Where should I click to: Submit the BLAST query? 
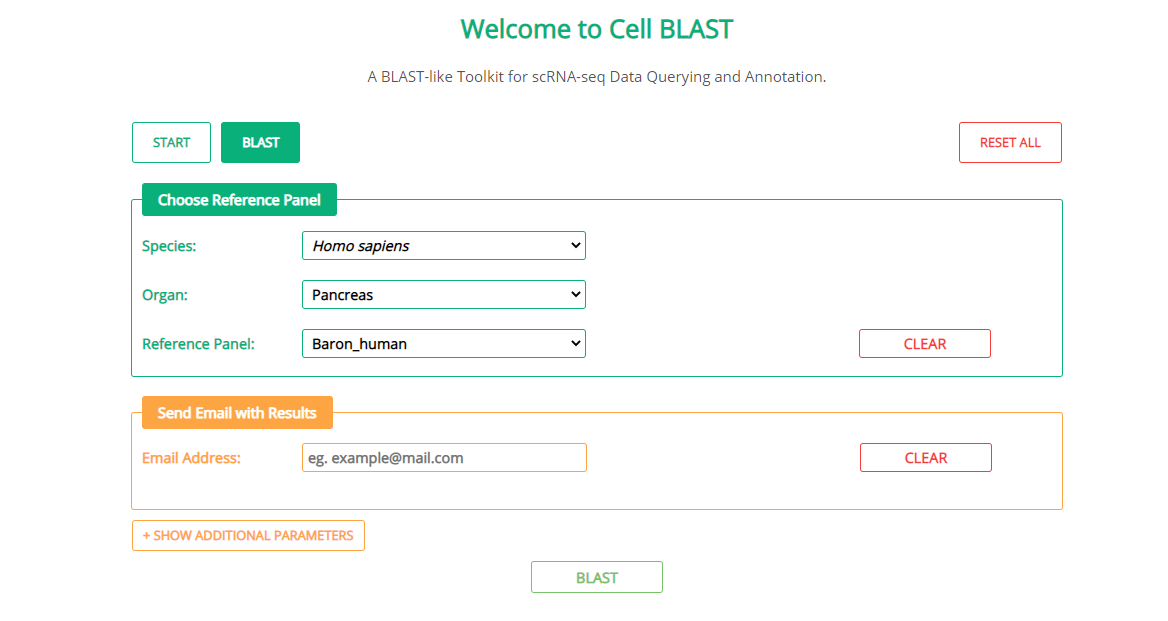(x=596, y=577)
